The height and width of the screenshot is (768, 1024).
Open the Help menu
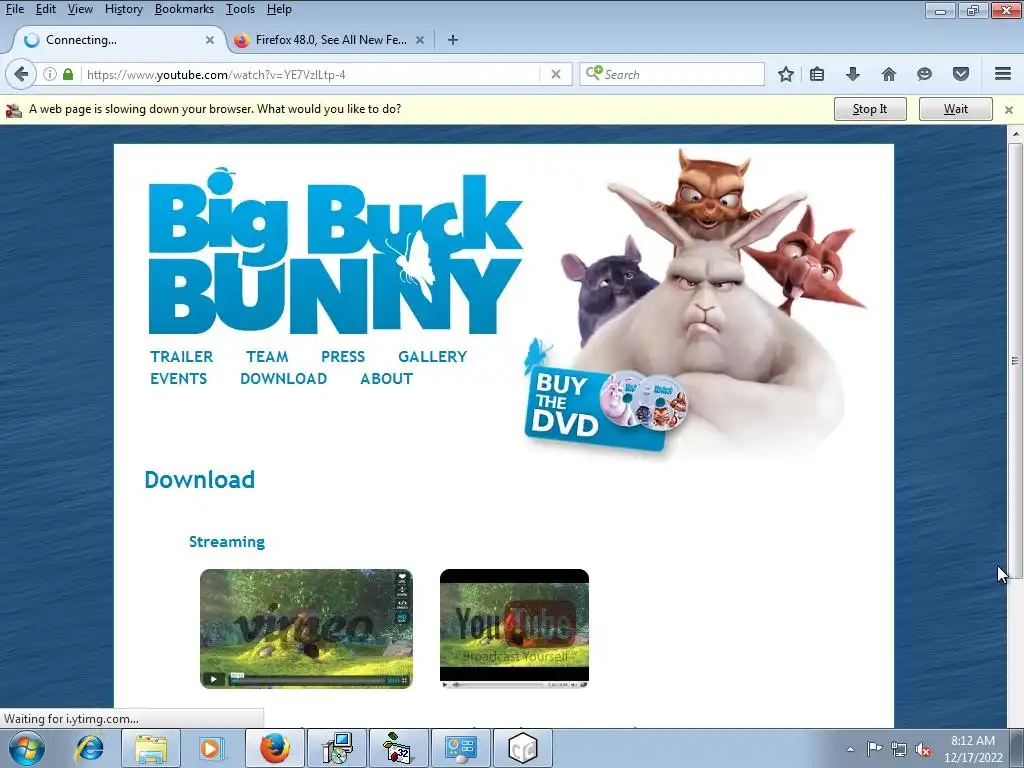pyautogui.click(x=280, y=9)
